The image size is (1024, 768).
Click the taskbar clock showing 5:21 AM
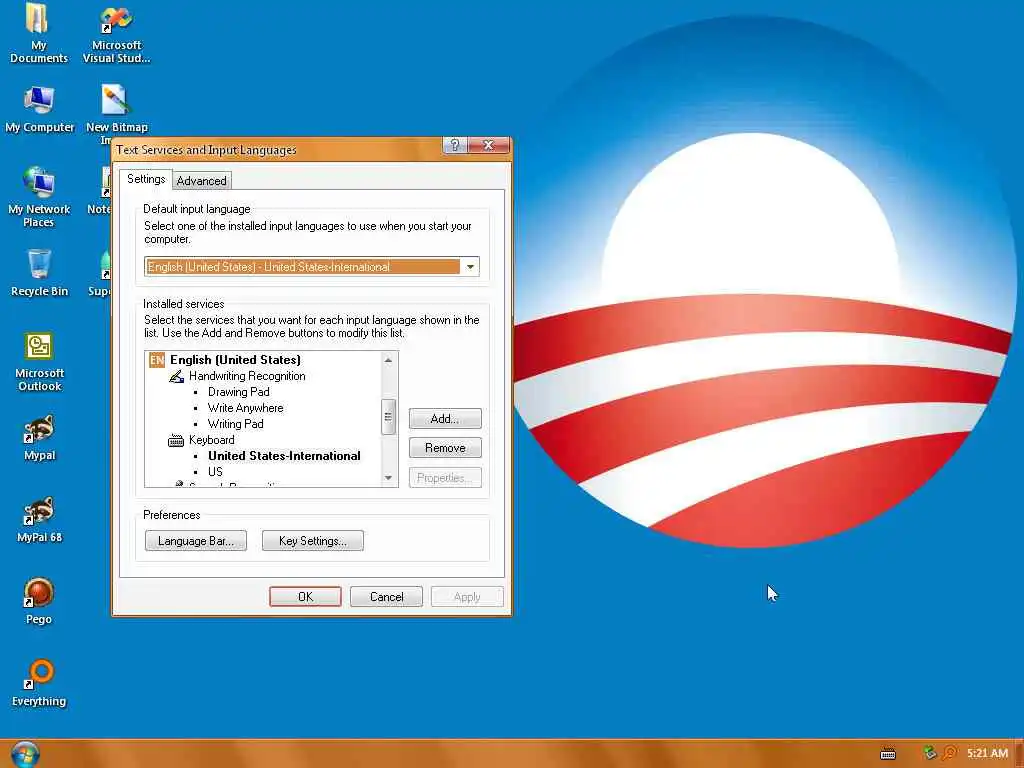tap(987, 754)
